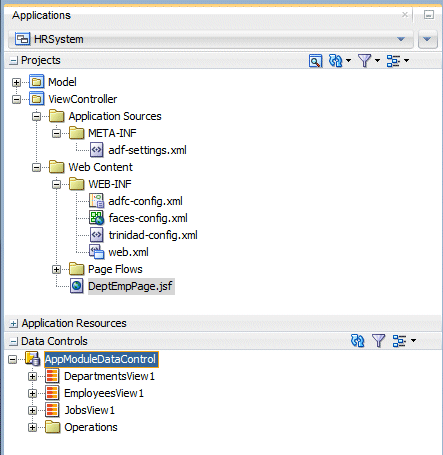Click the trinidad-config.xml file icon

coord(96,235)
